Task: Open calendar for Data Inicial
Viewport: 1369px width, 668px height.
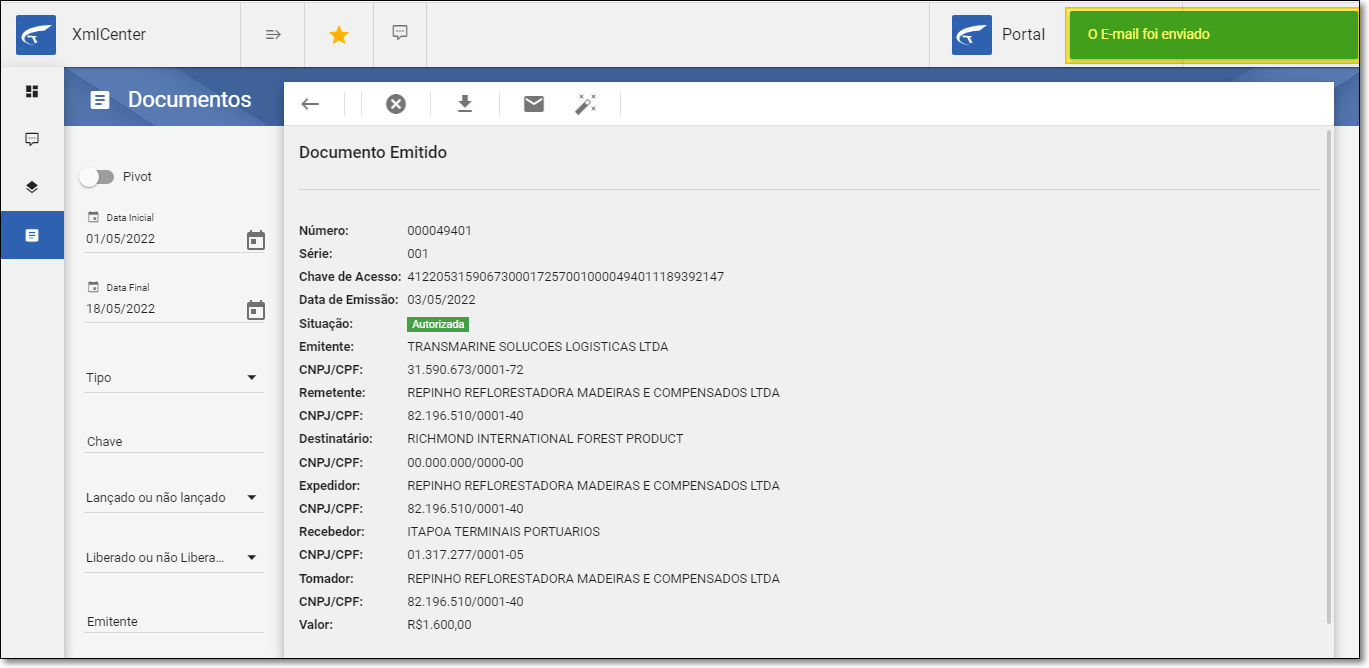Action: click(256, 240)
